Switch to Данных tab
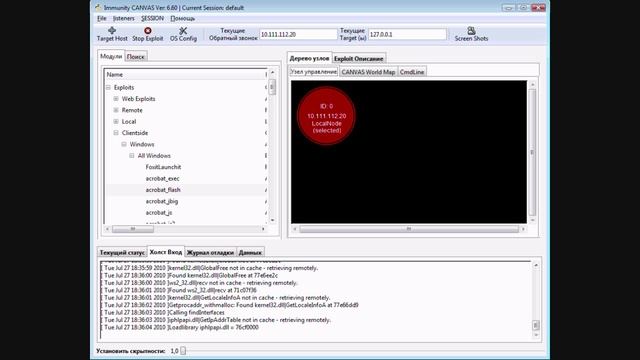The height and width of the screenshot is (360, 640). coord(250,253)
